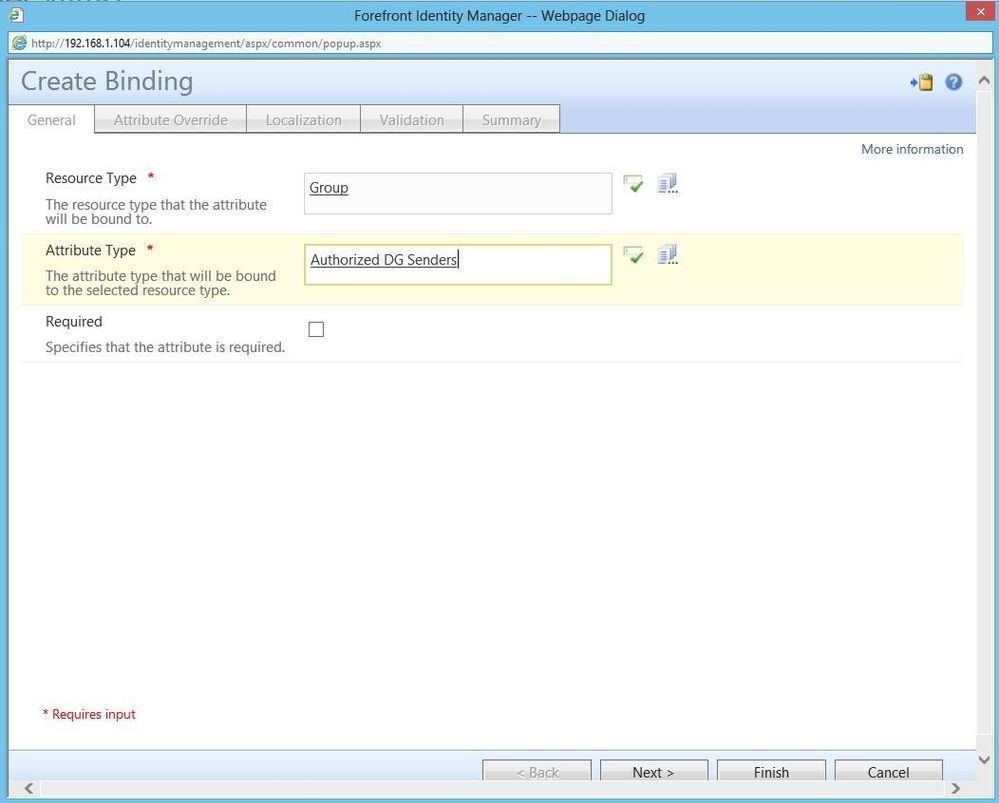Click the horizontal scrollbar left arrow
Image resolution: width=999 pixels, height=803 pixels.
coord(29,788)
